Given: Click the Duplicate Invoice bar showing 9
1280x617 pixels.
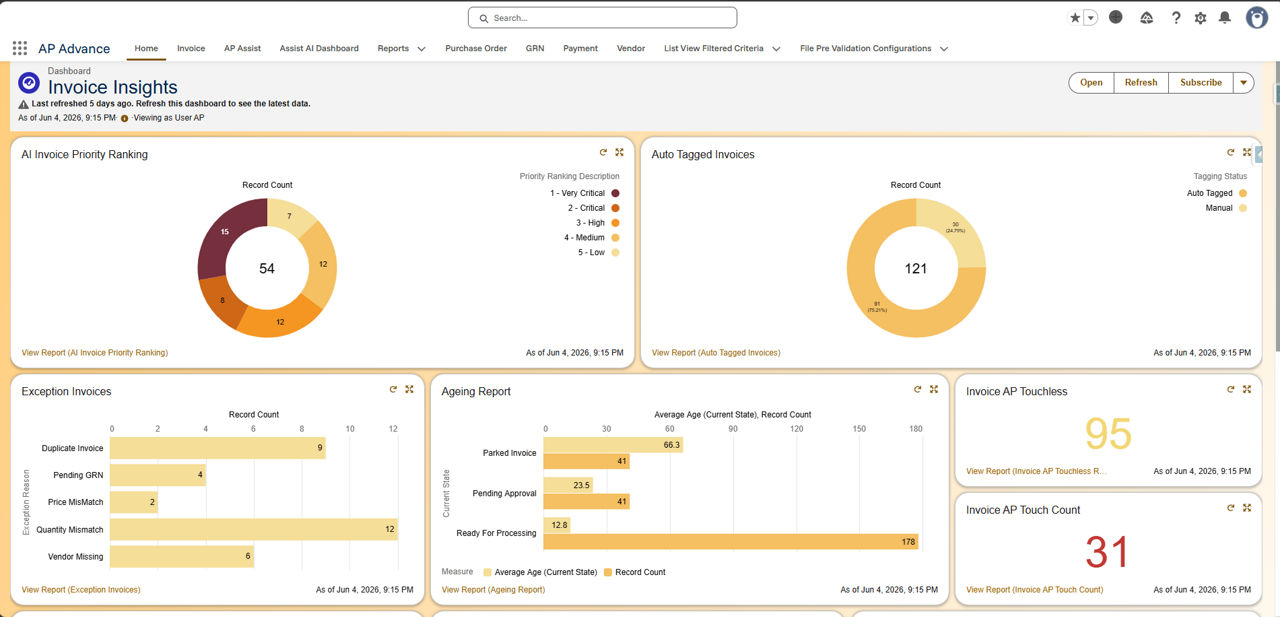Looking at the screenshot, I should pyautogui.click(x=218, y=448).
